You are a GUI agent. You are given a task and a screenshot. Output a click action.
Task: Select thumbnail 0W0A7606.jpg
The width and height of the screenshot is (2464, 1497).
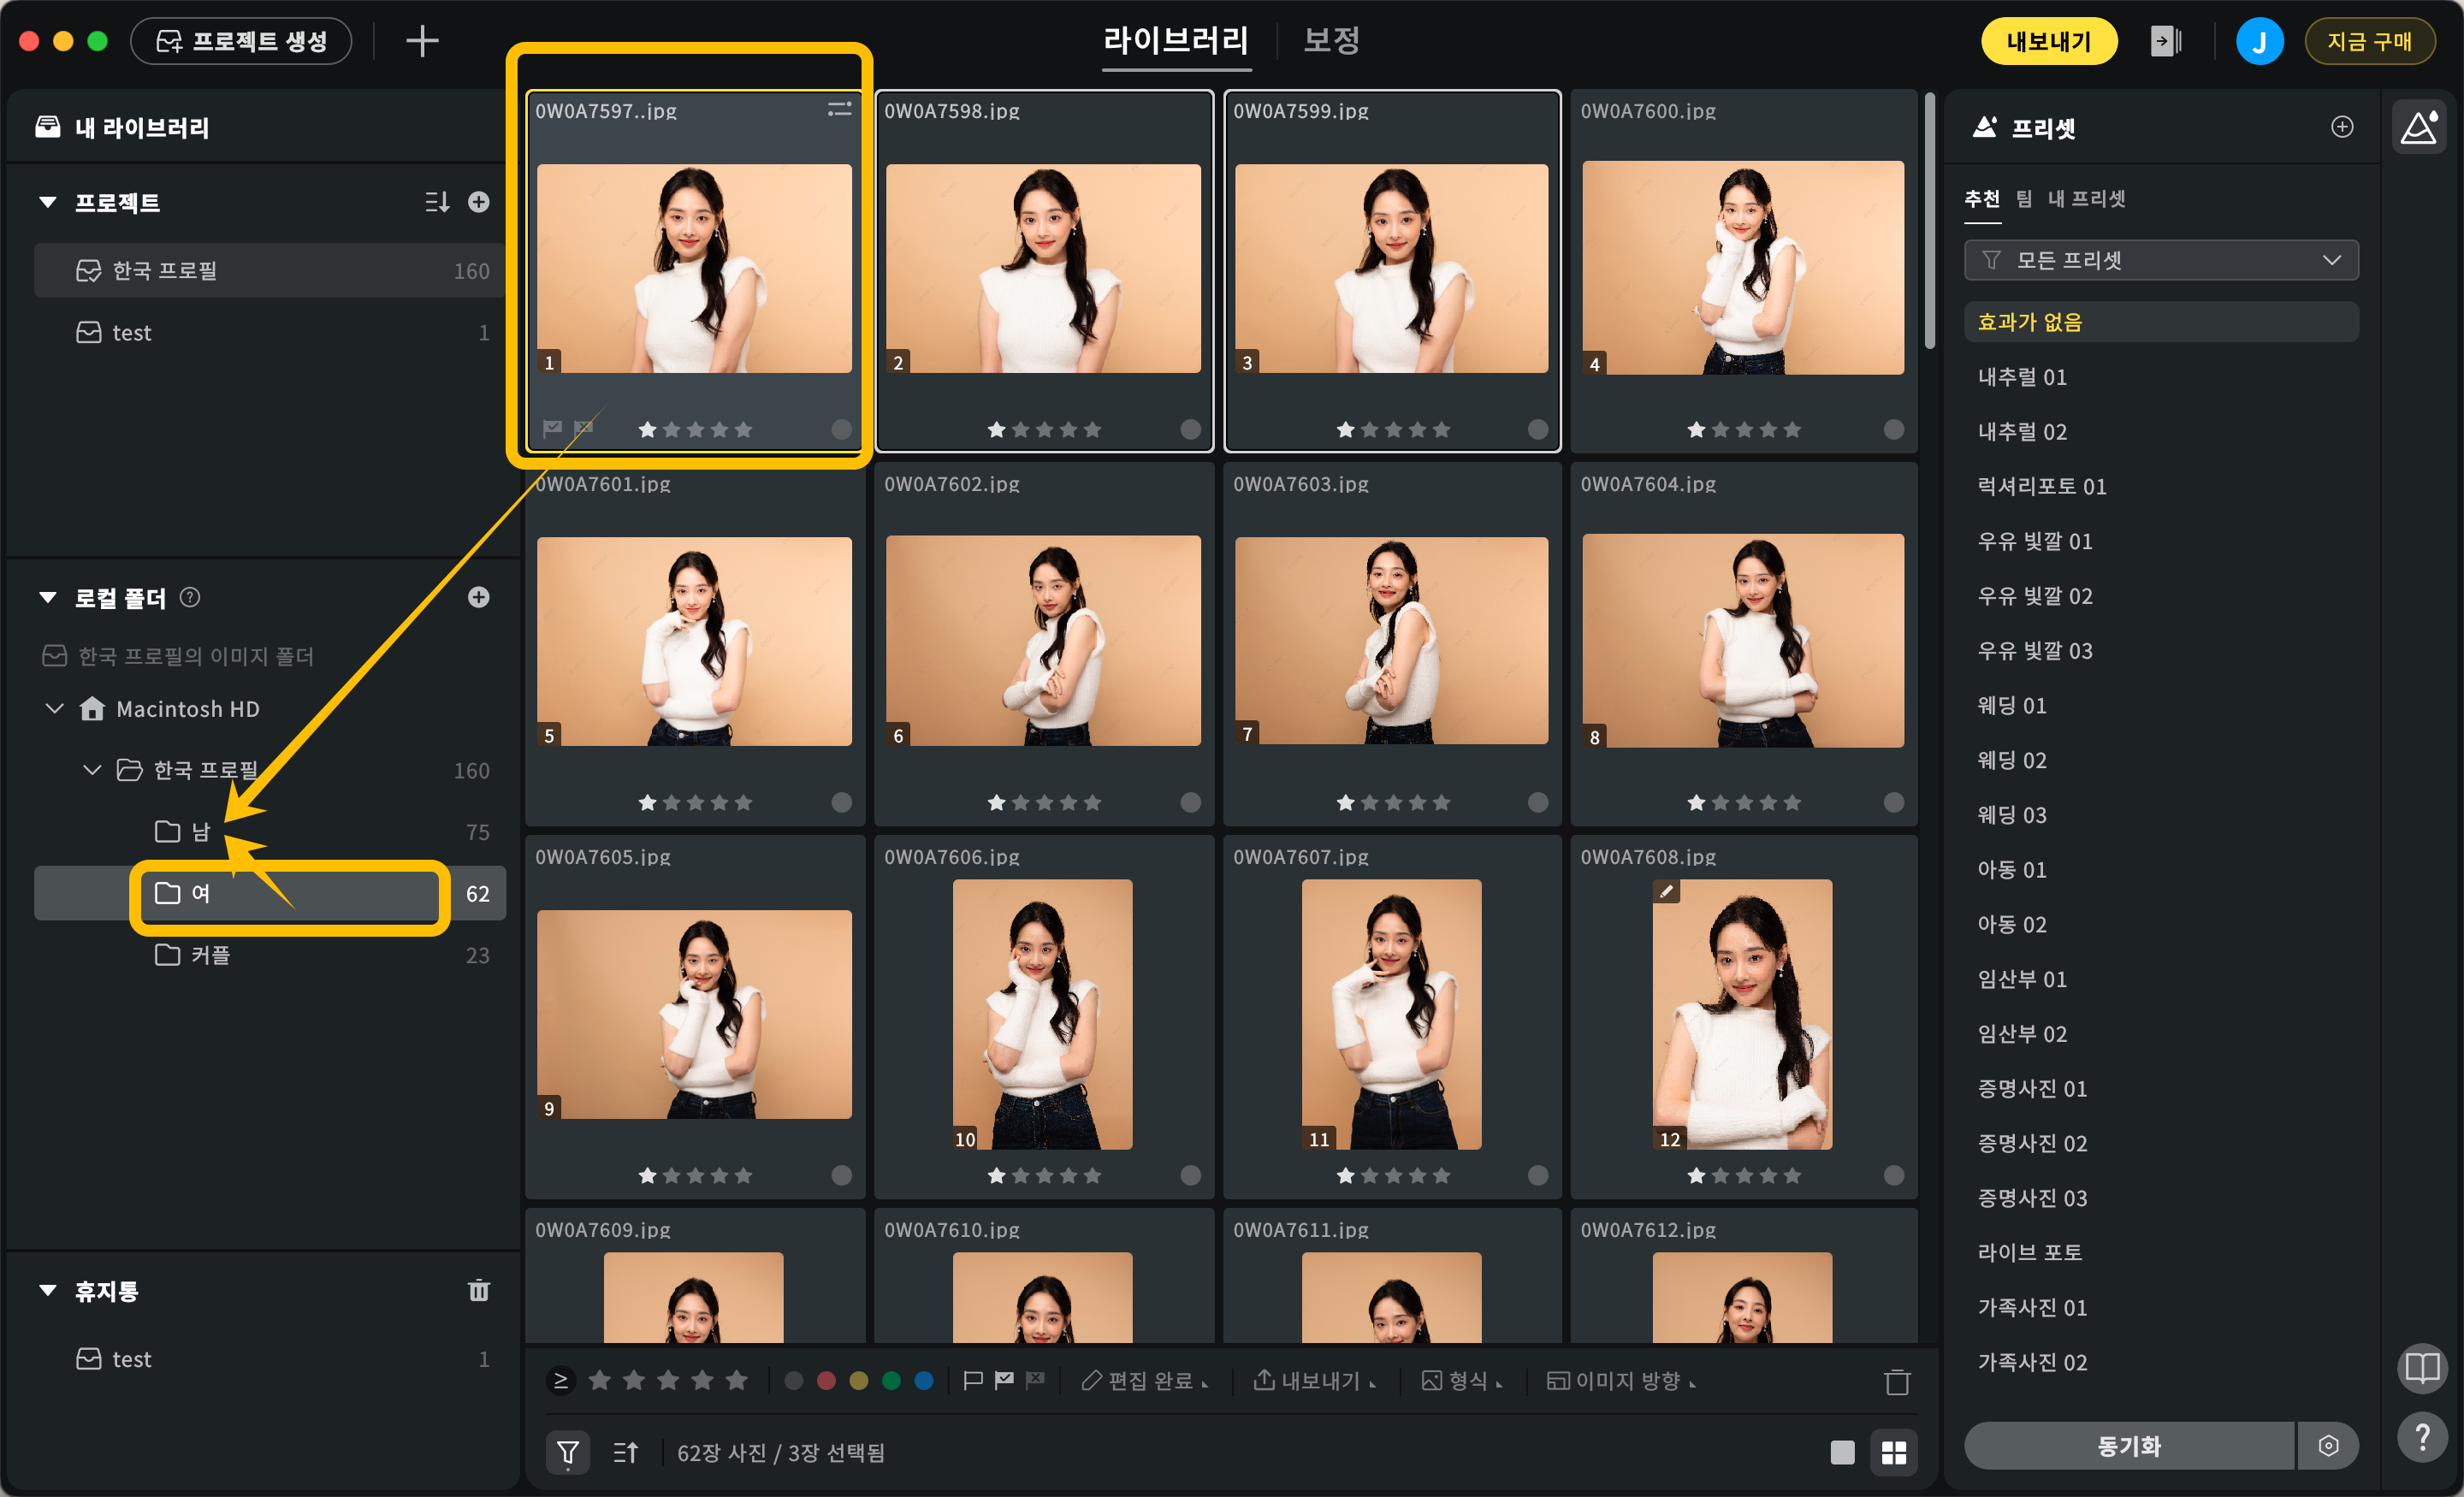pyautogui.click(x=1044, y=1015)
